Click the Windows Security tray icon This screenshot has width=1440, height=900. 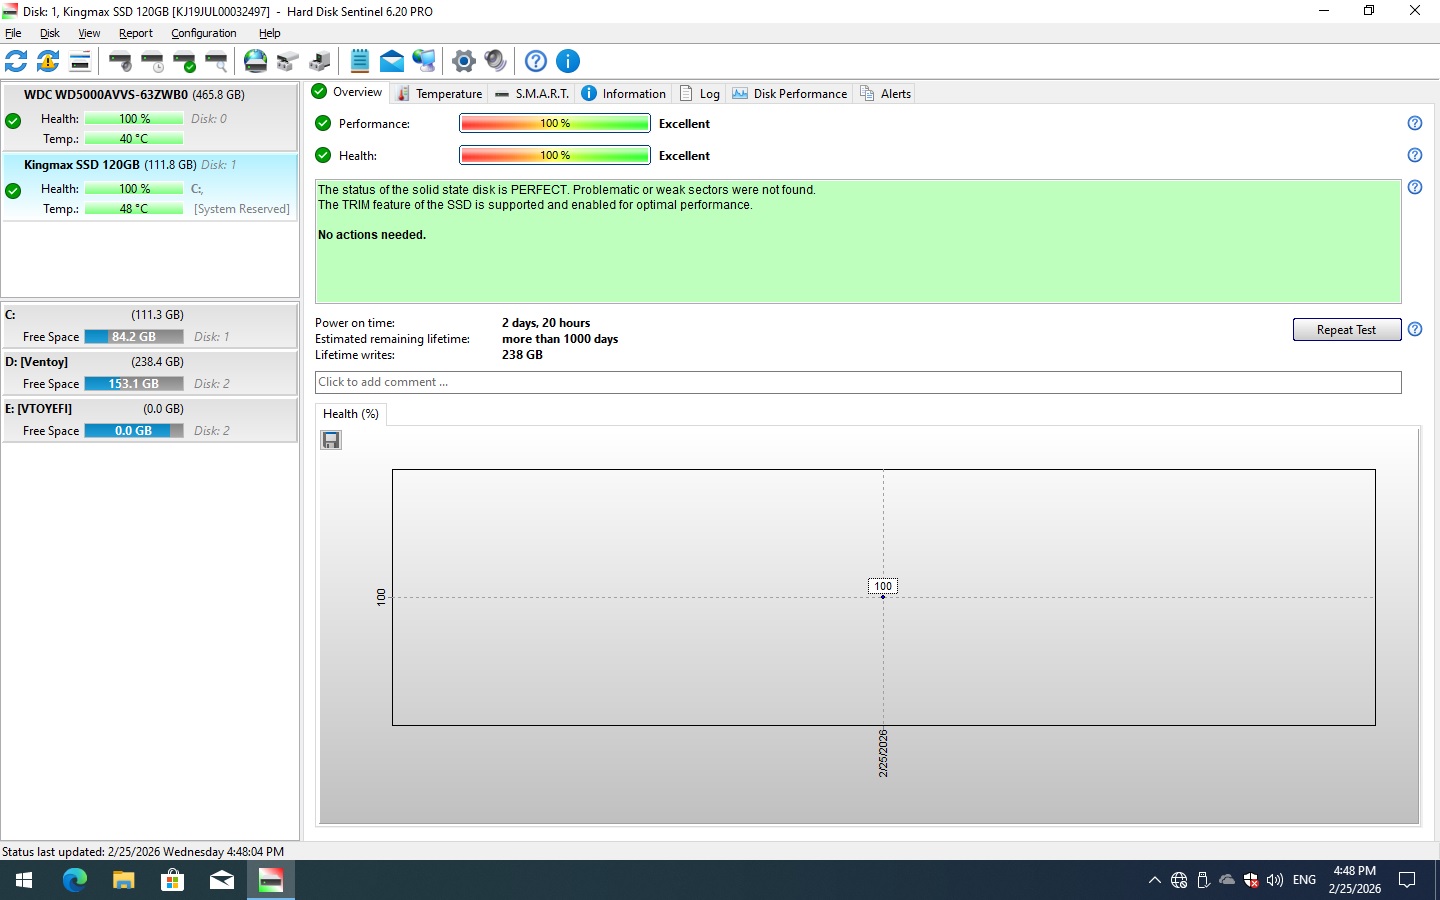[1251, 880]
